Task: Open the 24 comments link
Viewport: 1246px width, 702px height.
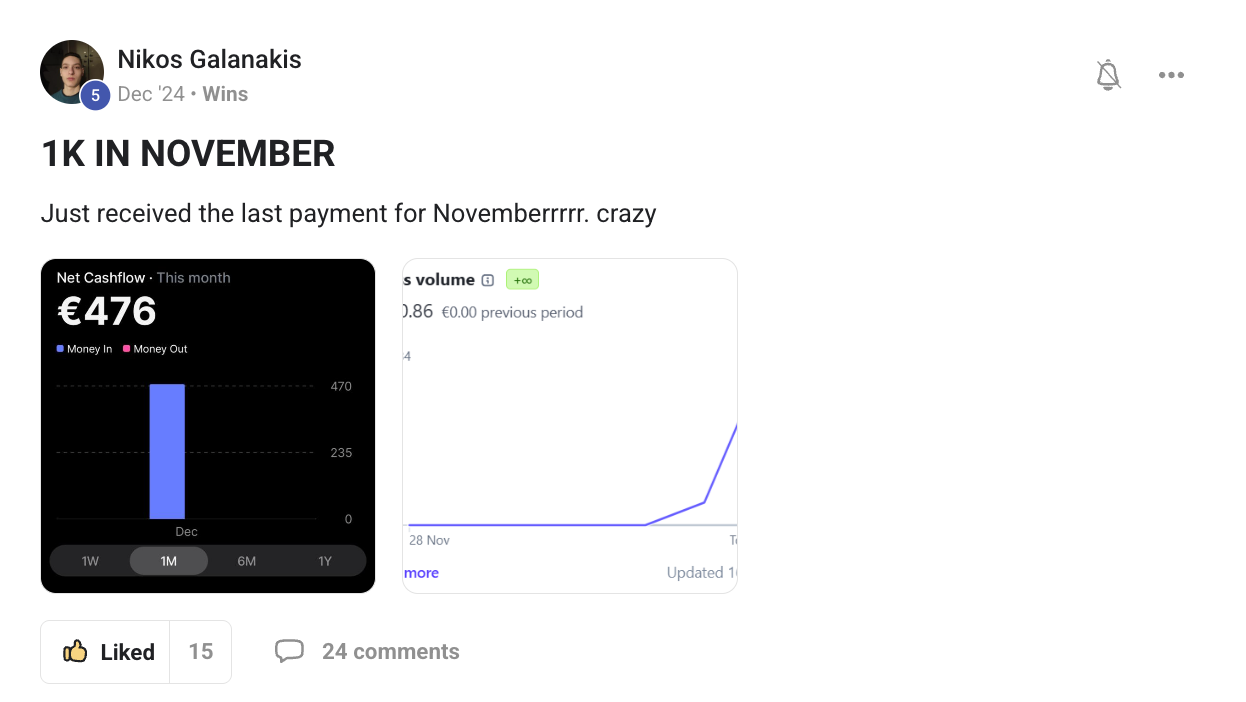Action: click(390, 652)
